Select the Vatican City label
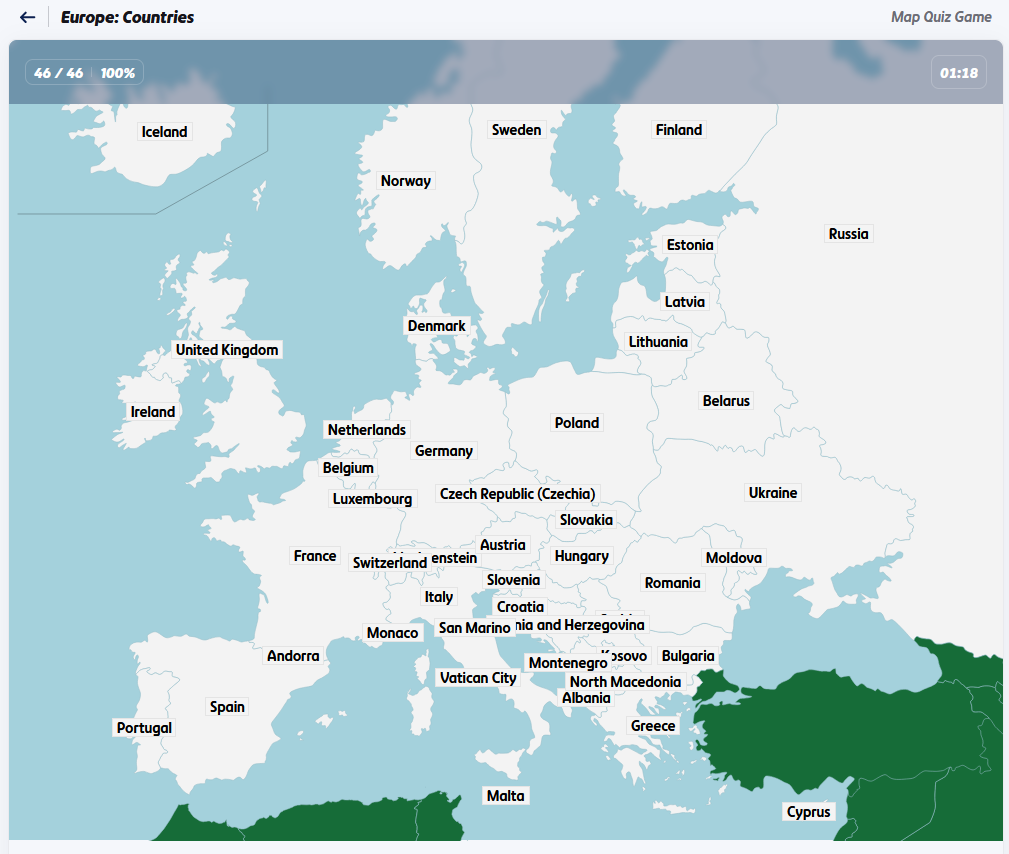This screenshot has width=1009, height=854. (x=478, y=678)
